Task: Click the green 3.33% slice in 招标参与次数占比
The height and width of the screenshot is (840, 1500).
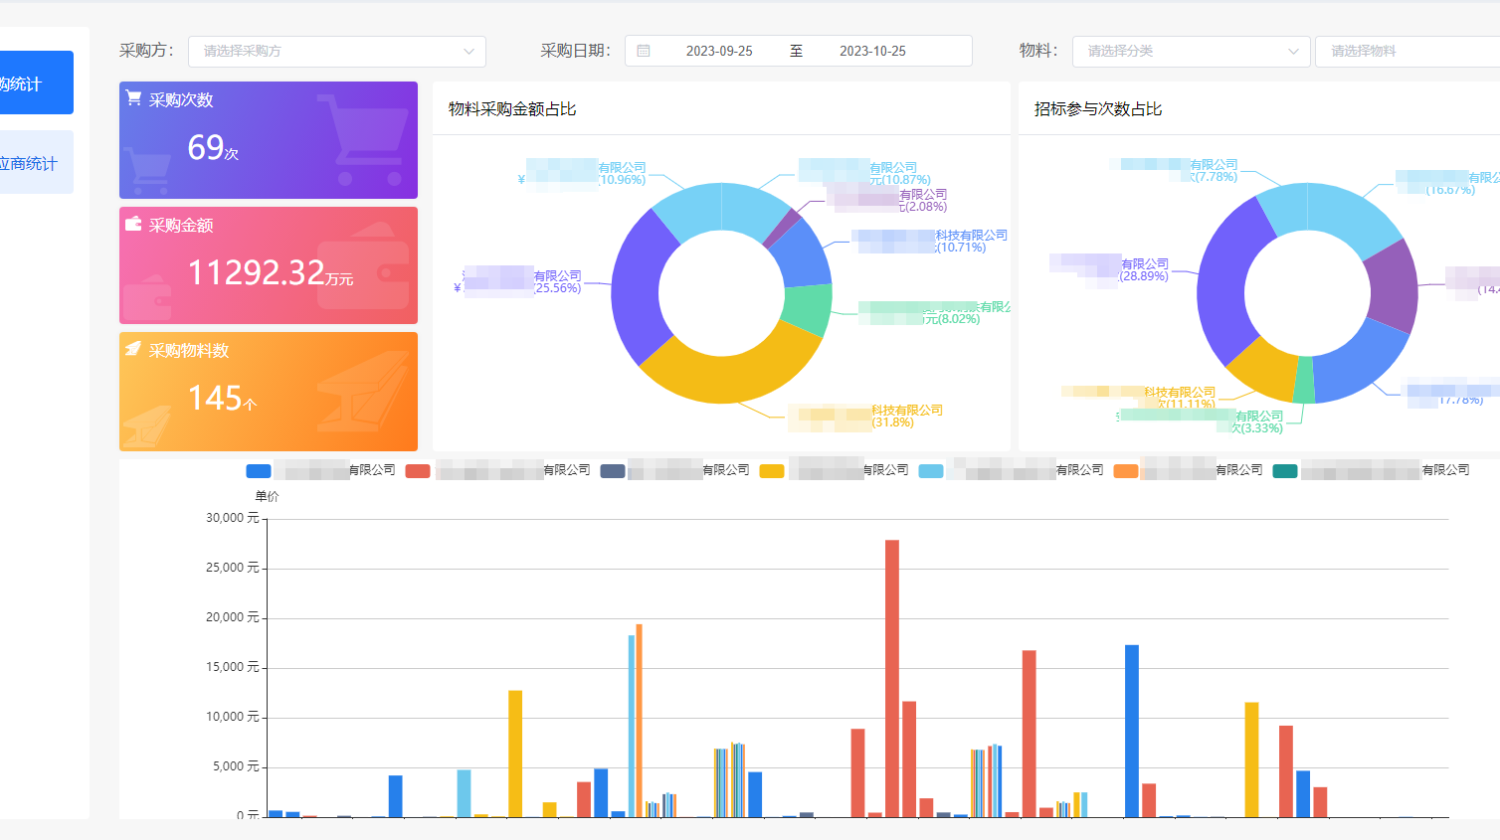Action: coord(1304,380)
